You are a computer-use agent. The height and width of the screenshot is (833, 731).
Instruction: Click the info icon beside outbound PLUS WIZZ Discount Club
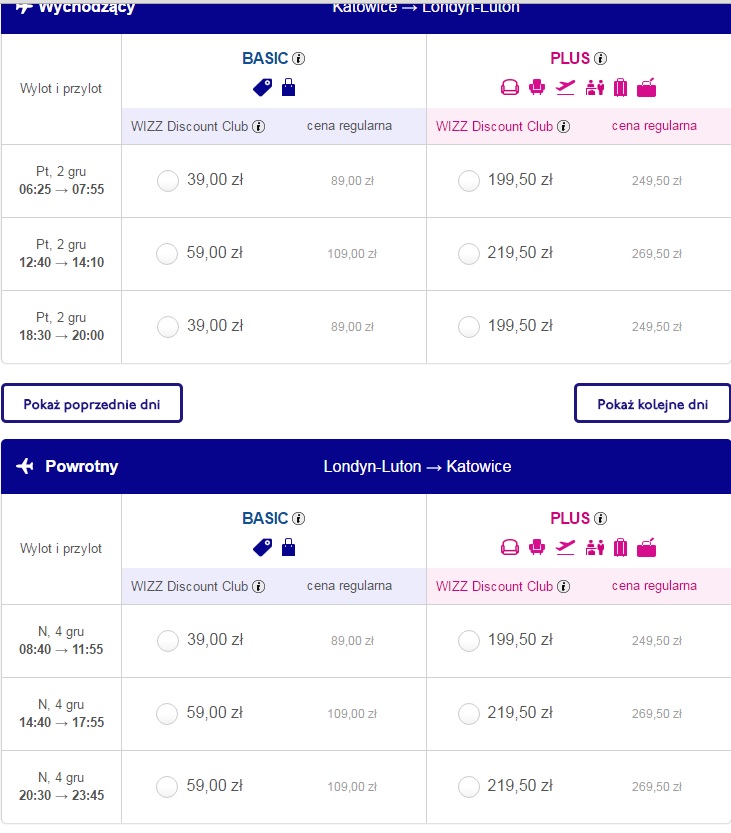pyautogui.click(x=564, y=126)
